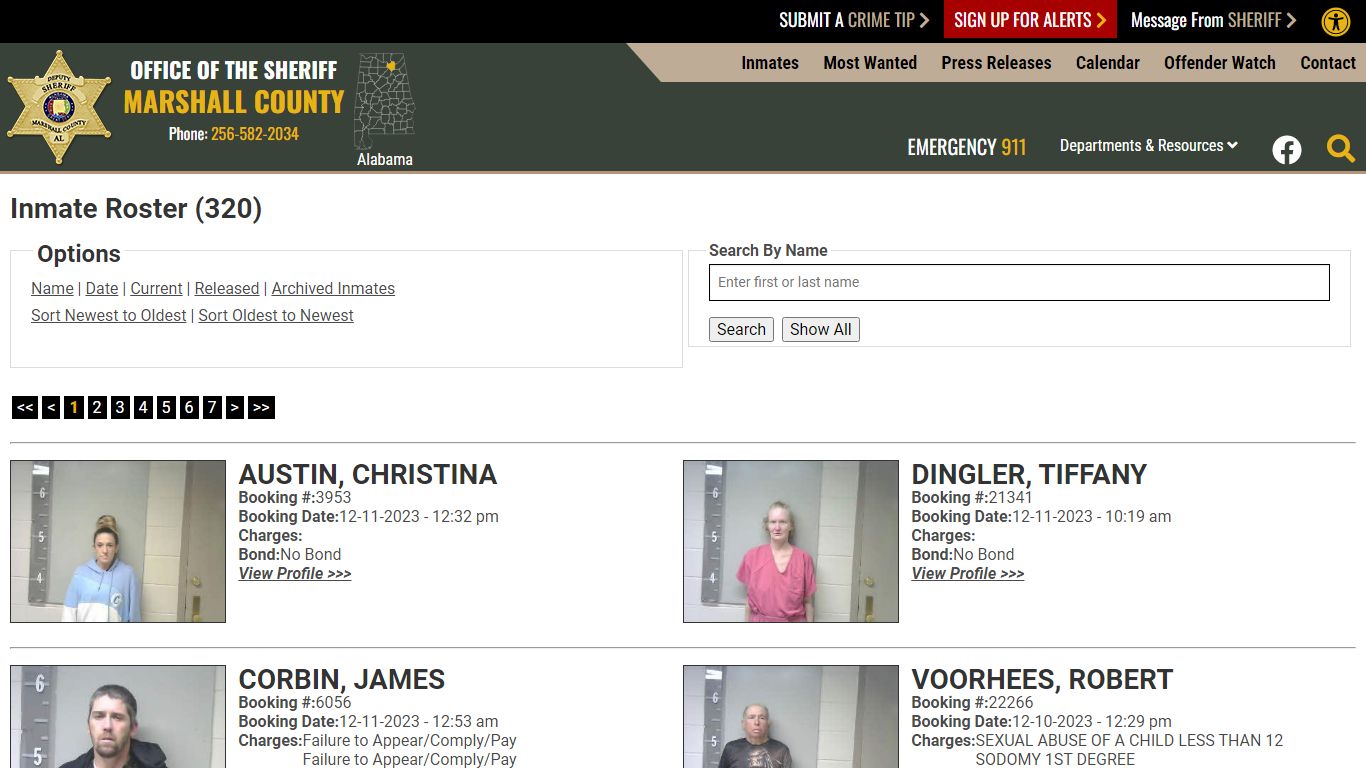View Profile for Dingler, Tiffany
Viewport: 1366px width, 768px height.
[x=968, y=573]
